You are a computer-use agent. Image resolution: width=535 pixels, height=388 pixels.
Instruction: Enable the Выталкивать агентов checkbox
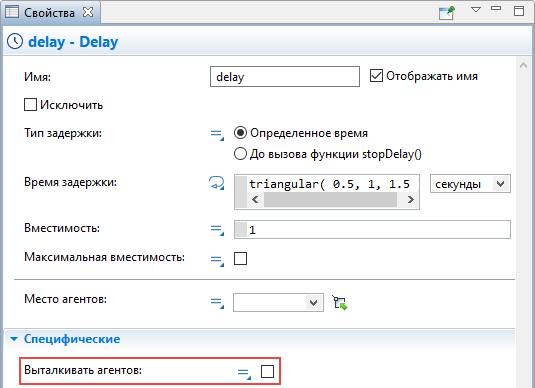pyautogui.click(x=267, y=371)
